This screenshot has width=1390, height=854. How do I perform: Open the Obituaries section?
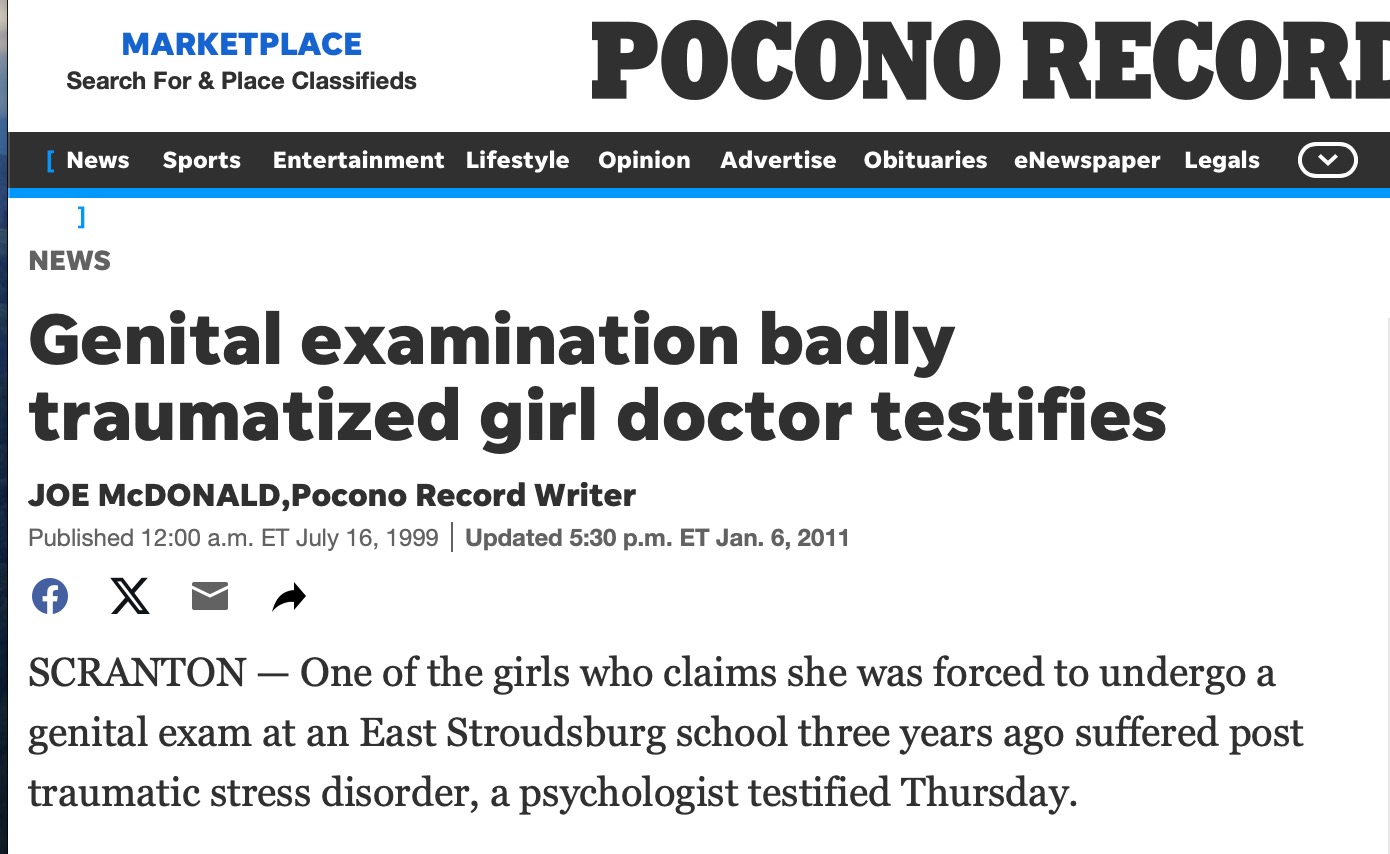point(925,160)
